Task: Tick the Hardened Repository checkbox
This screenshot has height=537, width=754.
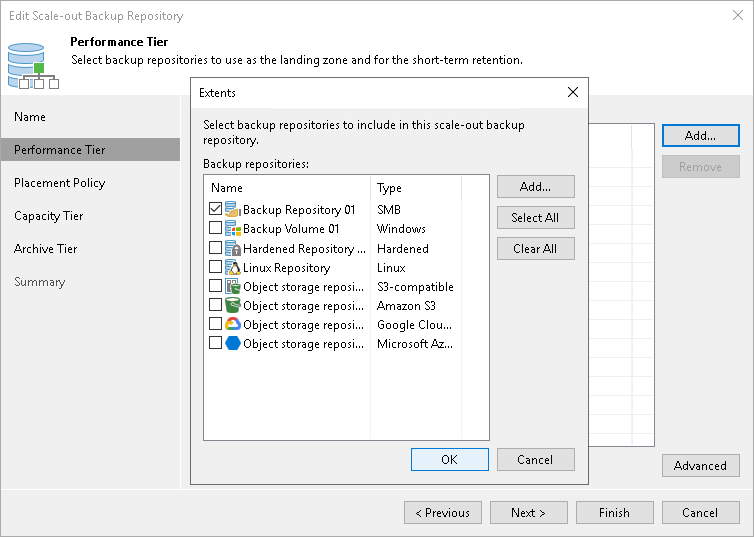Action: pyautogui.click(x=215, y=248)
